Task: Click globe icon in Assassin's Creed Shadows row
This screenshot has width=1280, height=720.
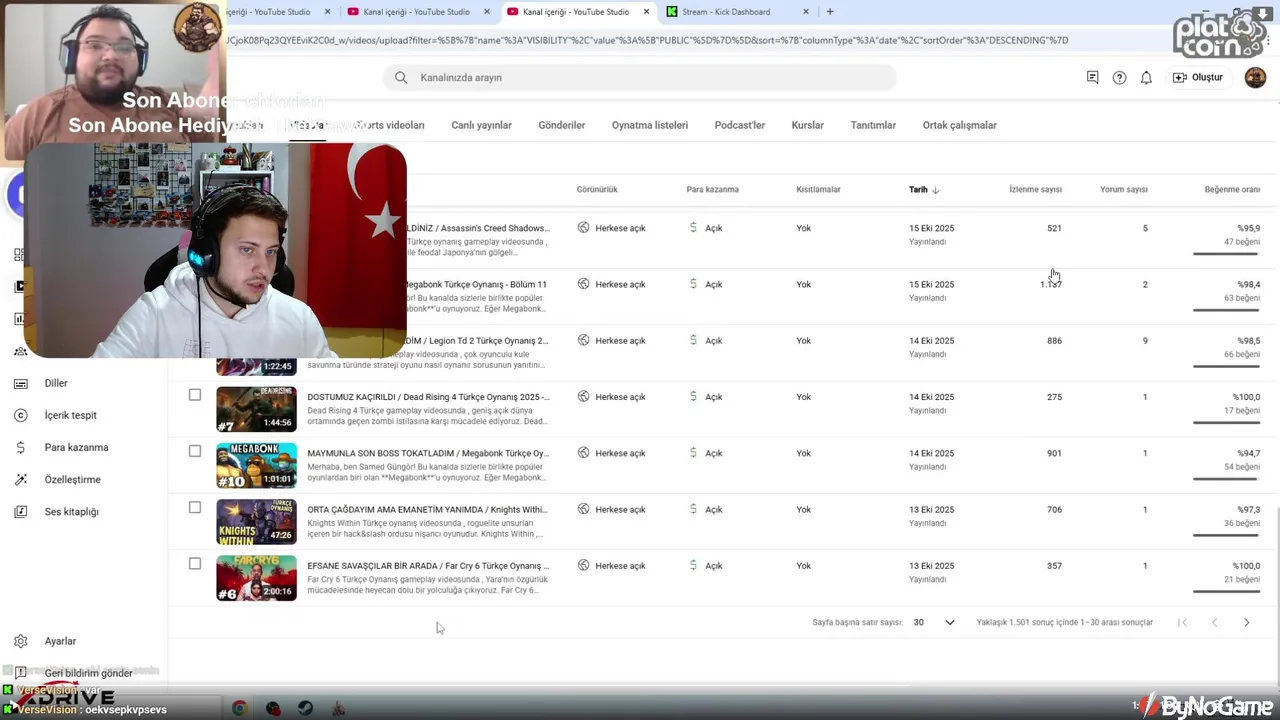Action: [583, 228]
